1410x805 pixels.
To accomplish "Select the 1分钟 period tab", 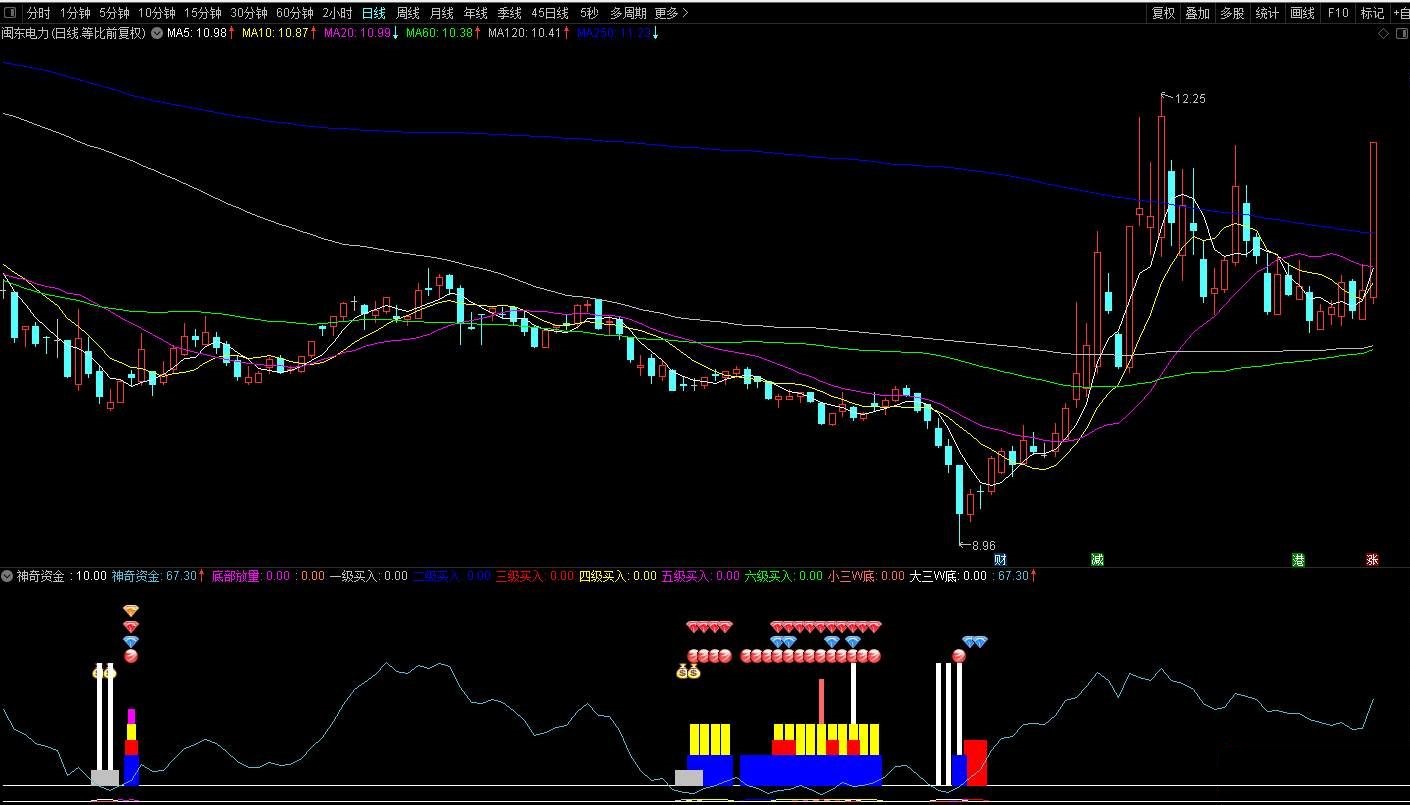I will [75, 13].
